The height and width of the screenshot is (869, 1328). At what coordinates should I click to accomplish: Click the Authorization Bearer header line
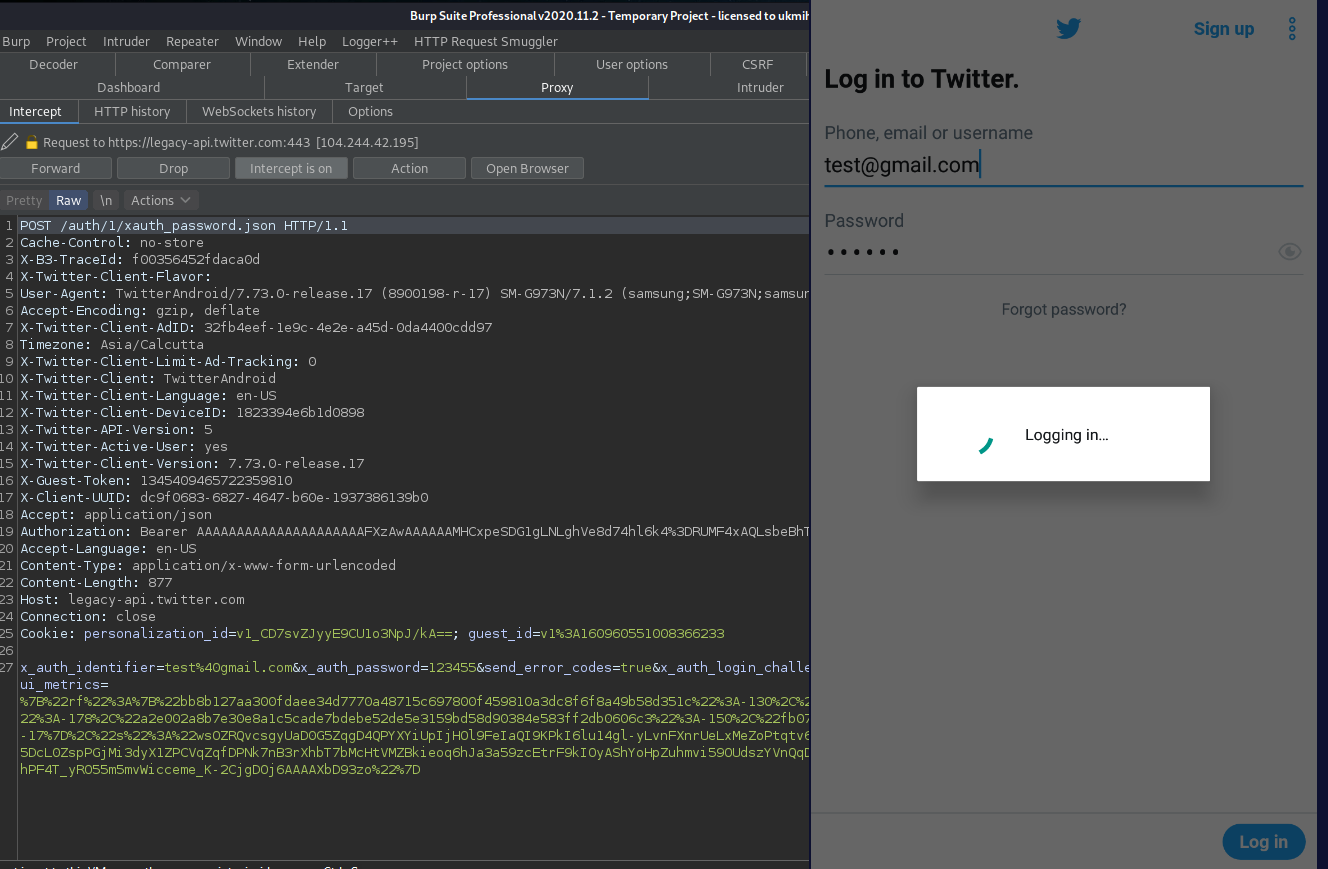[414, 532]
